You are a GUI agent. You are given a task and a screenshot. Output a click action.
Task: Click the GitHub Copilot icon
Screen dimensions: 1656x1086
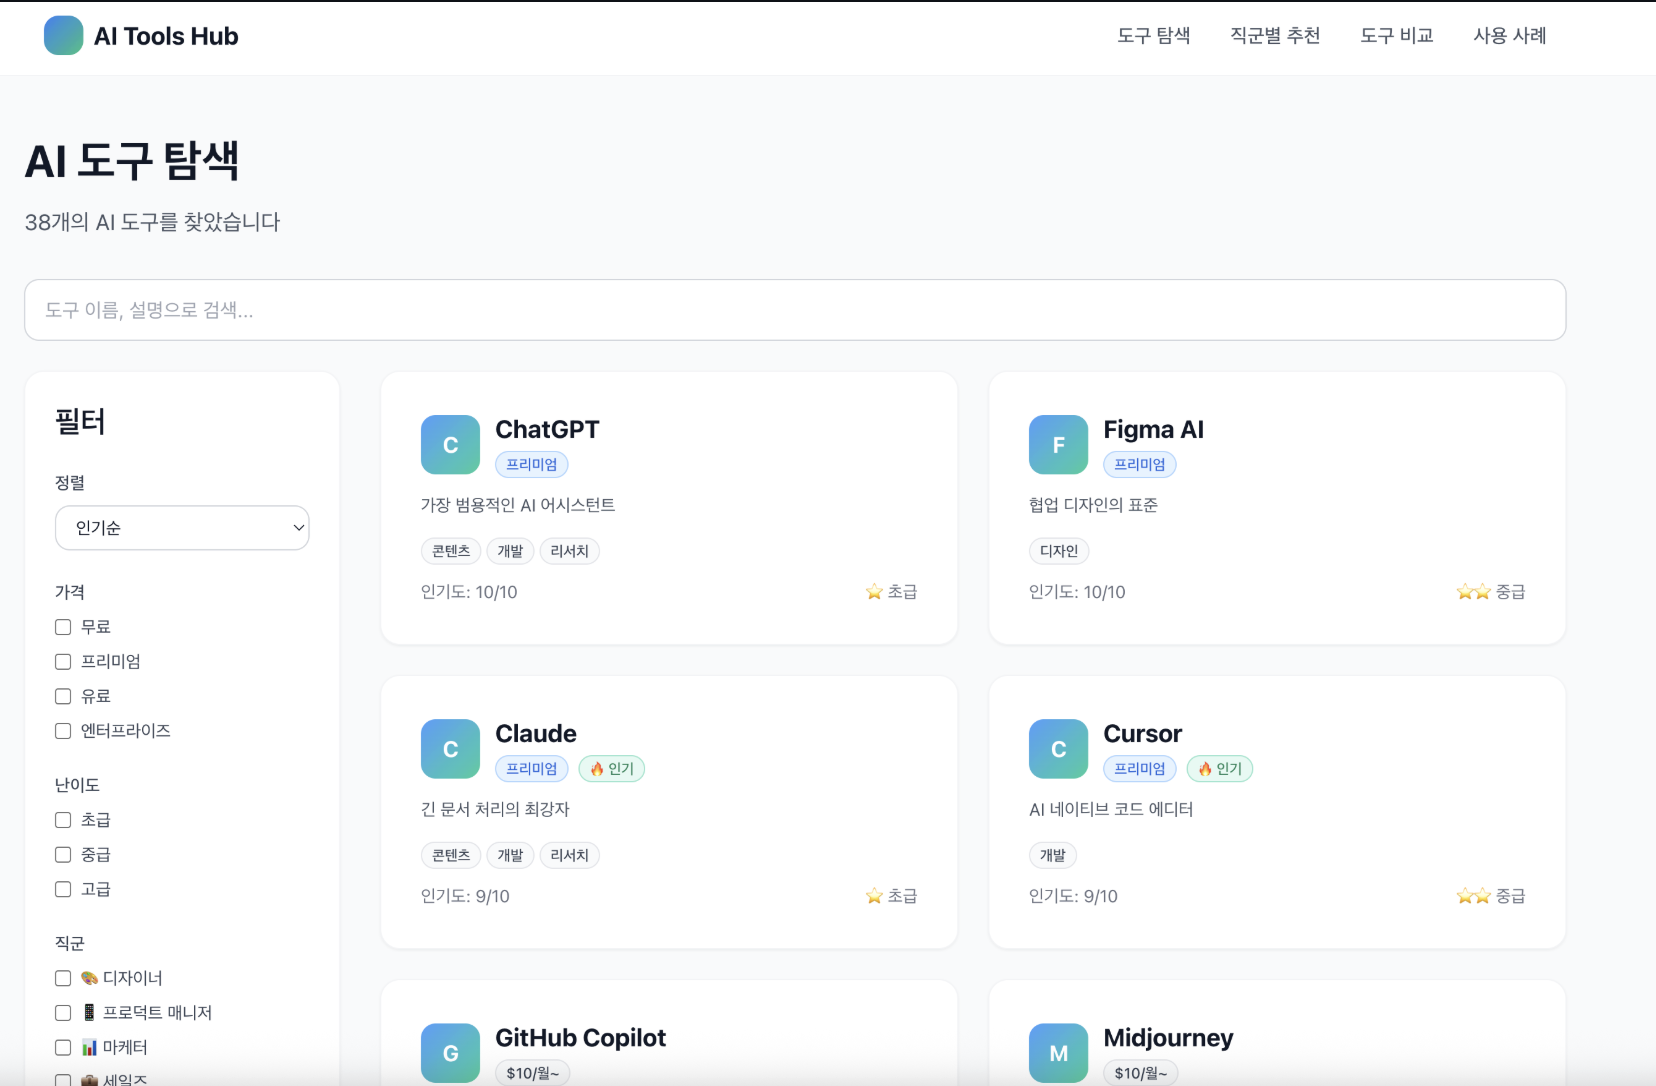point(450,1052)
